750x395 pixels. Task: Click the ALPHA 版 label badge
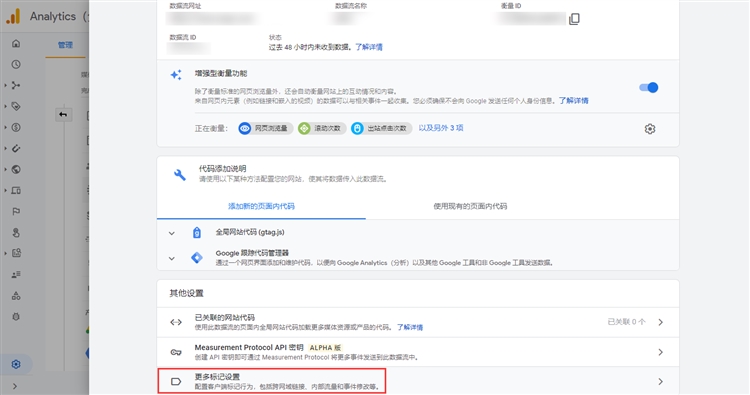point(325,348)
